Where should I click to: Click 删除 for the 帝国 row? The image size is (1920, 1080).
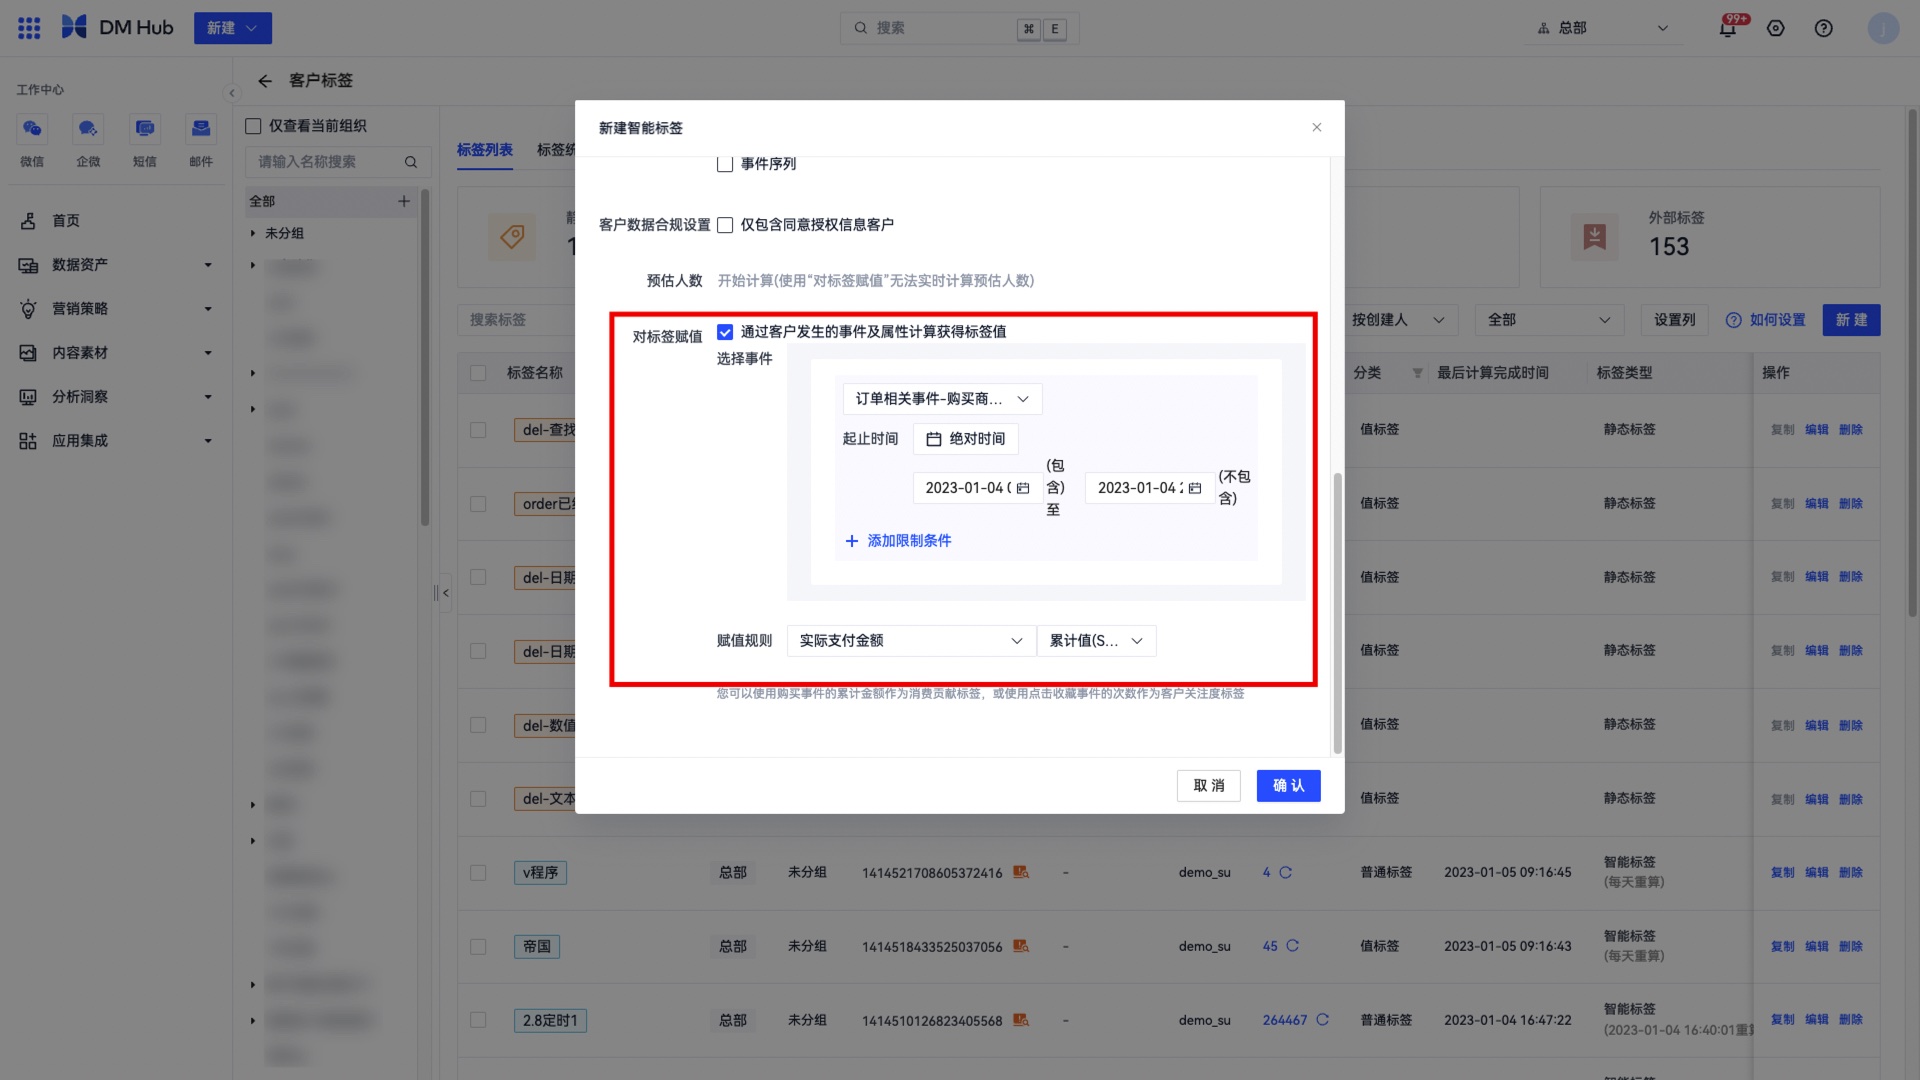[1851, 946]
